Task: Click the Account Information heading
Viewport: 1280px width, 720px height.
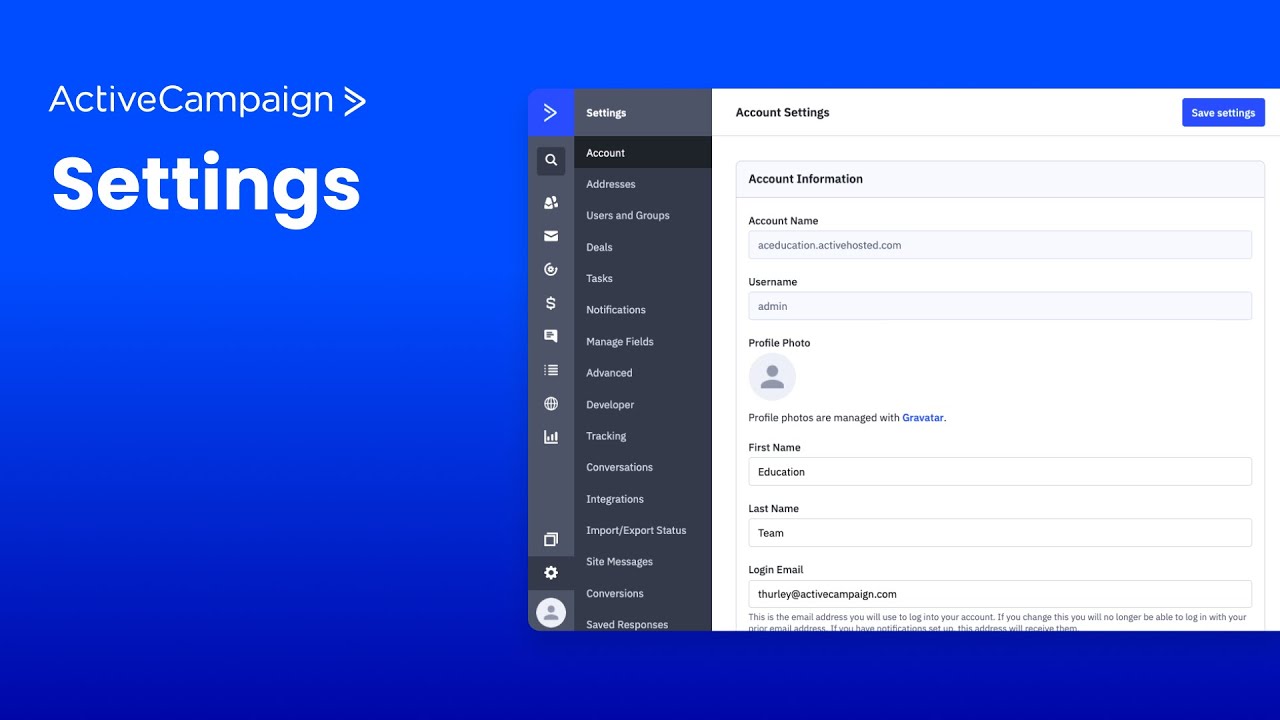Action: pyautogui.click(x=806, y=179)
